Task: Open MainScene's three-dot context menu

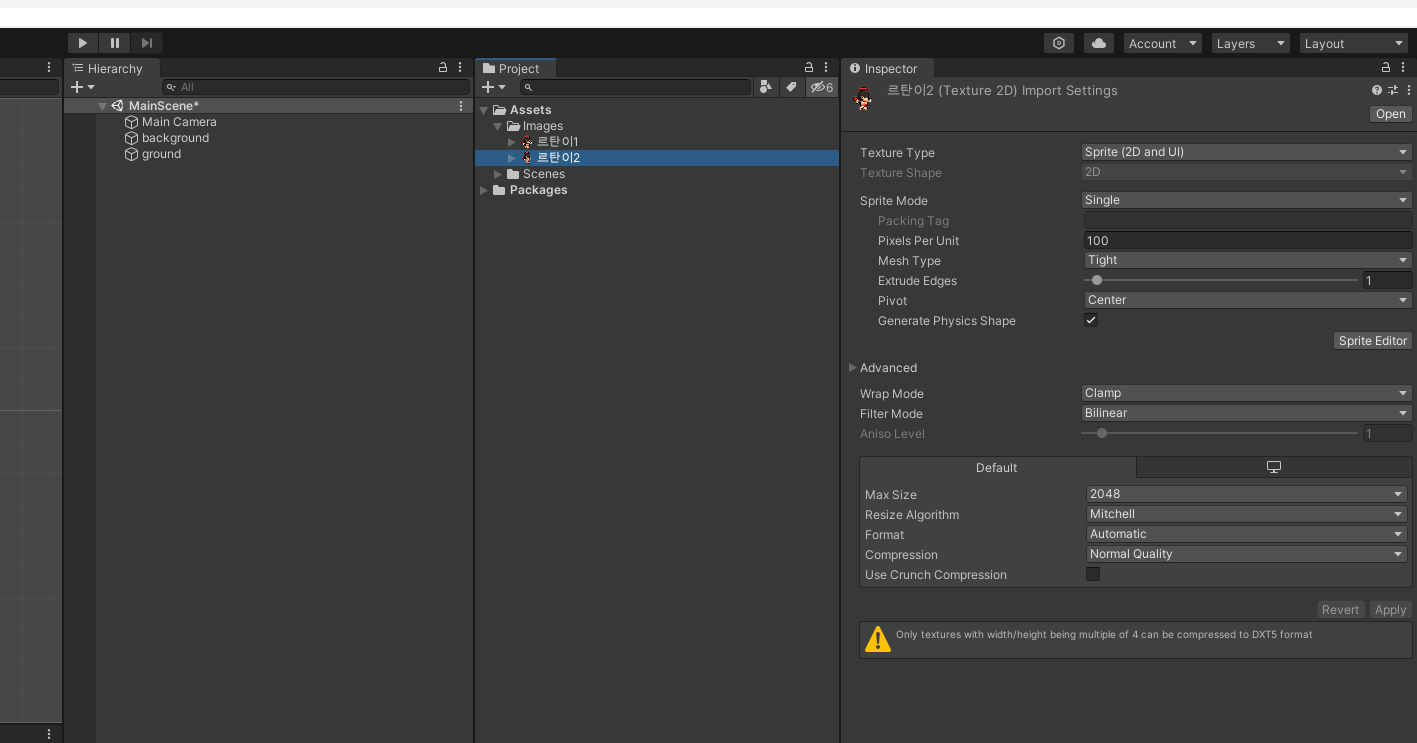Action: coord(461,106)
